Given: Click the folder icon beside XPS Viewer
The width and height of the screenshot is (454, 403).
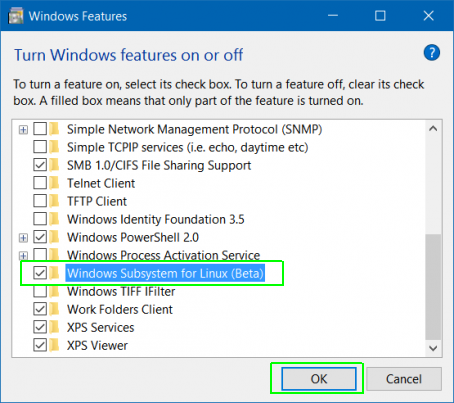Looking at the screenshot, I should click(x=54, y=345).
